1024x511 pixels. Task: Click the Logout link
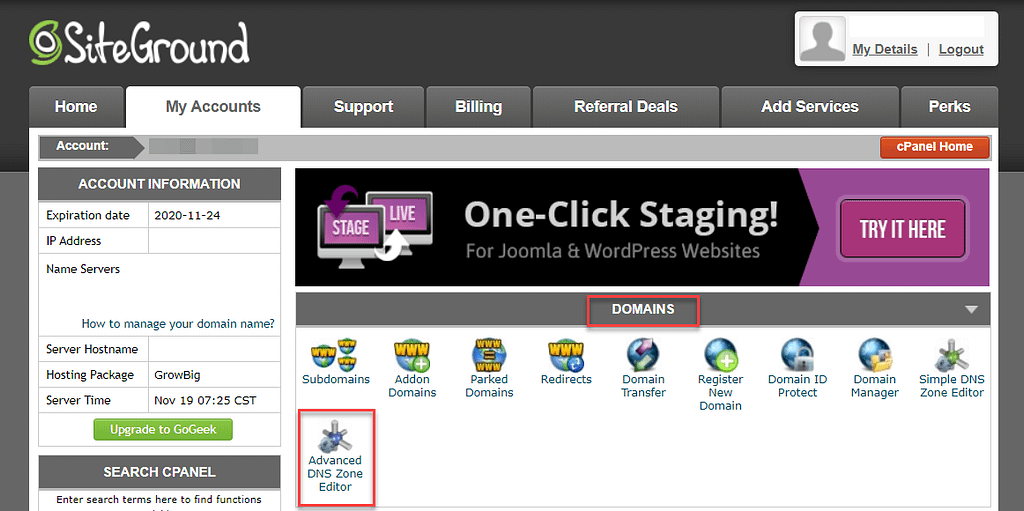pos(961,50)
